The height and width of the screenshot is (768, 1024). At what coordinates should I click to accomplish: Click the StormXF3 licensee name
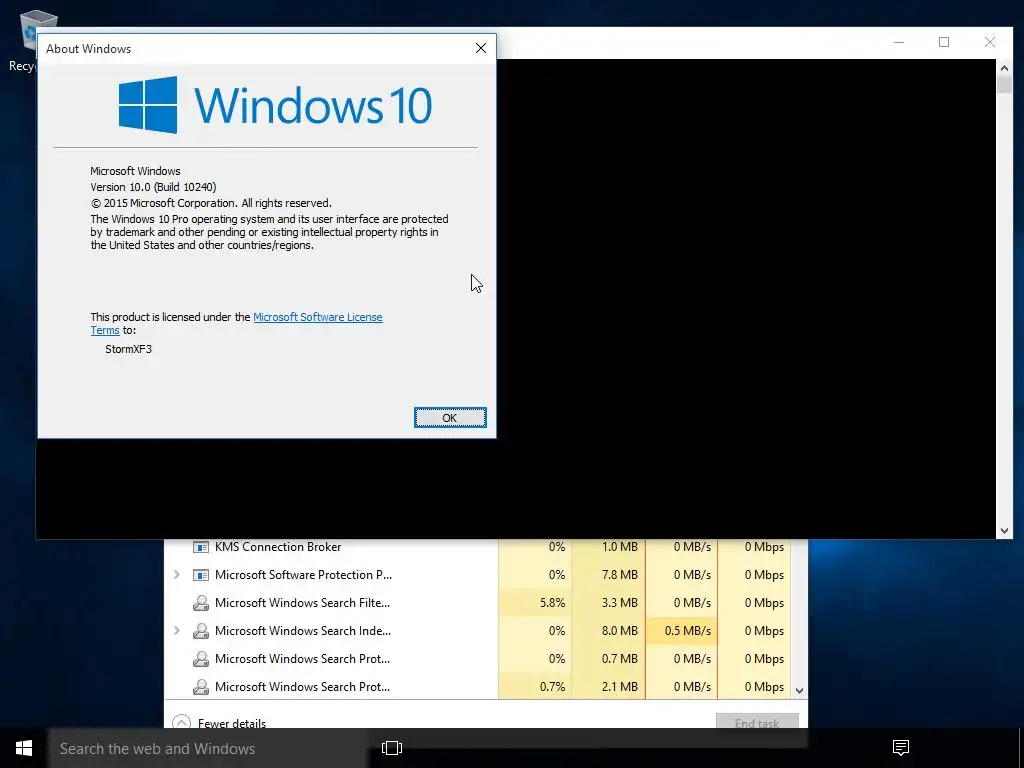pyautogui.click(x=129, y=349)
